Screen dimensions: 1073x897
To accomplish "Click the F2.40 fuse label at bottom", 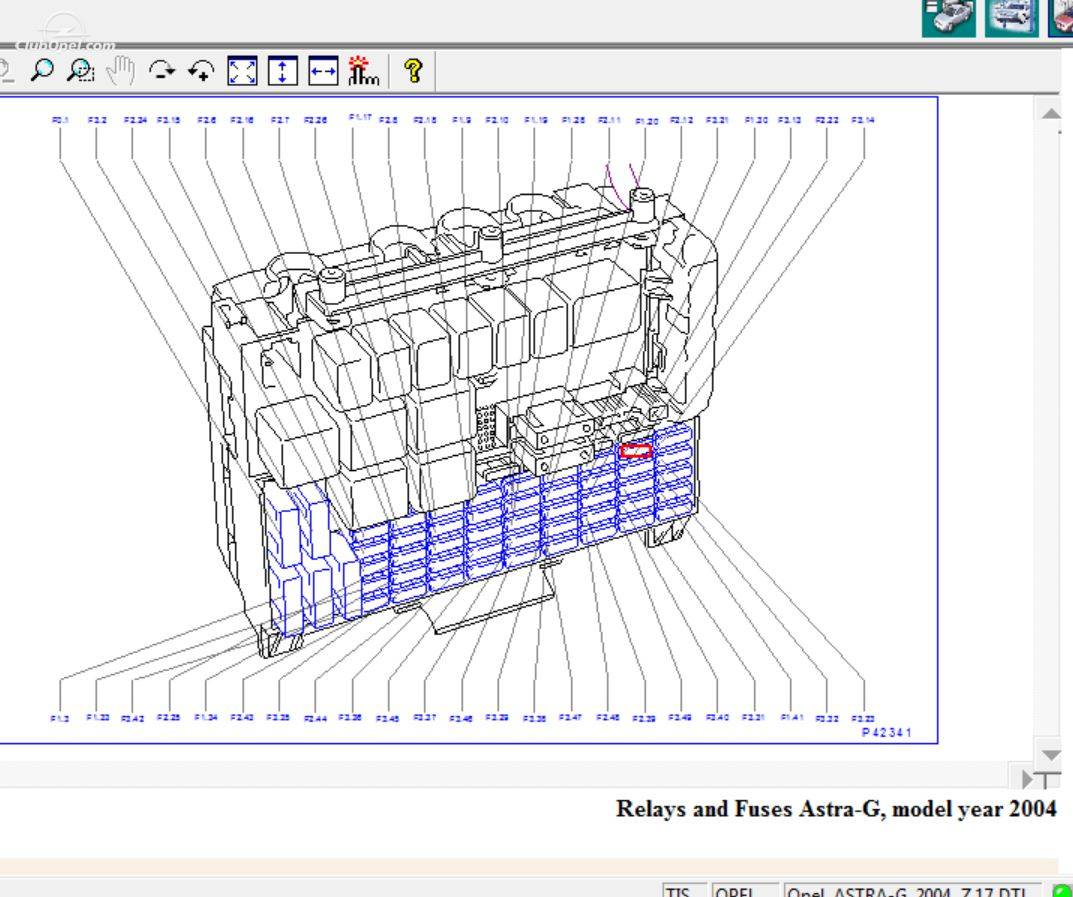I will (717, 717).
